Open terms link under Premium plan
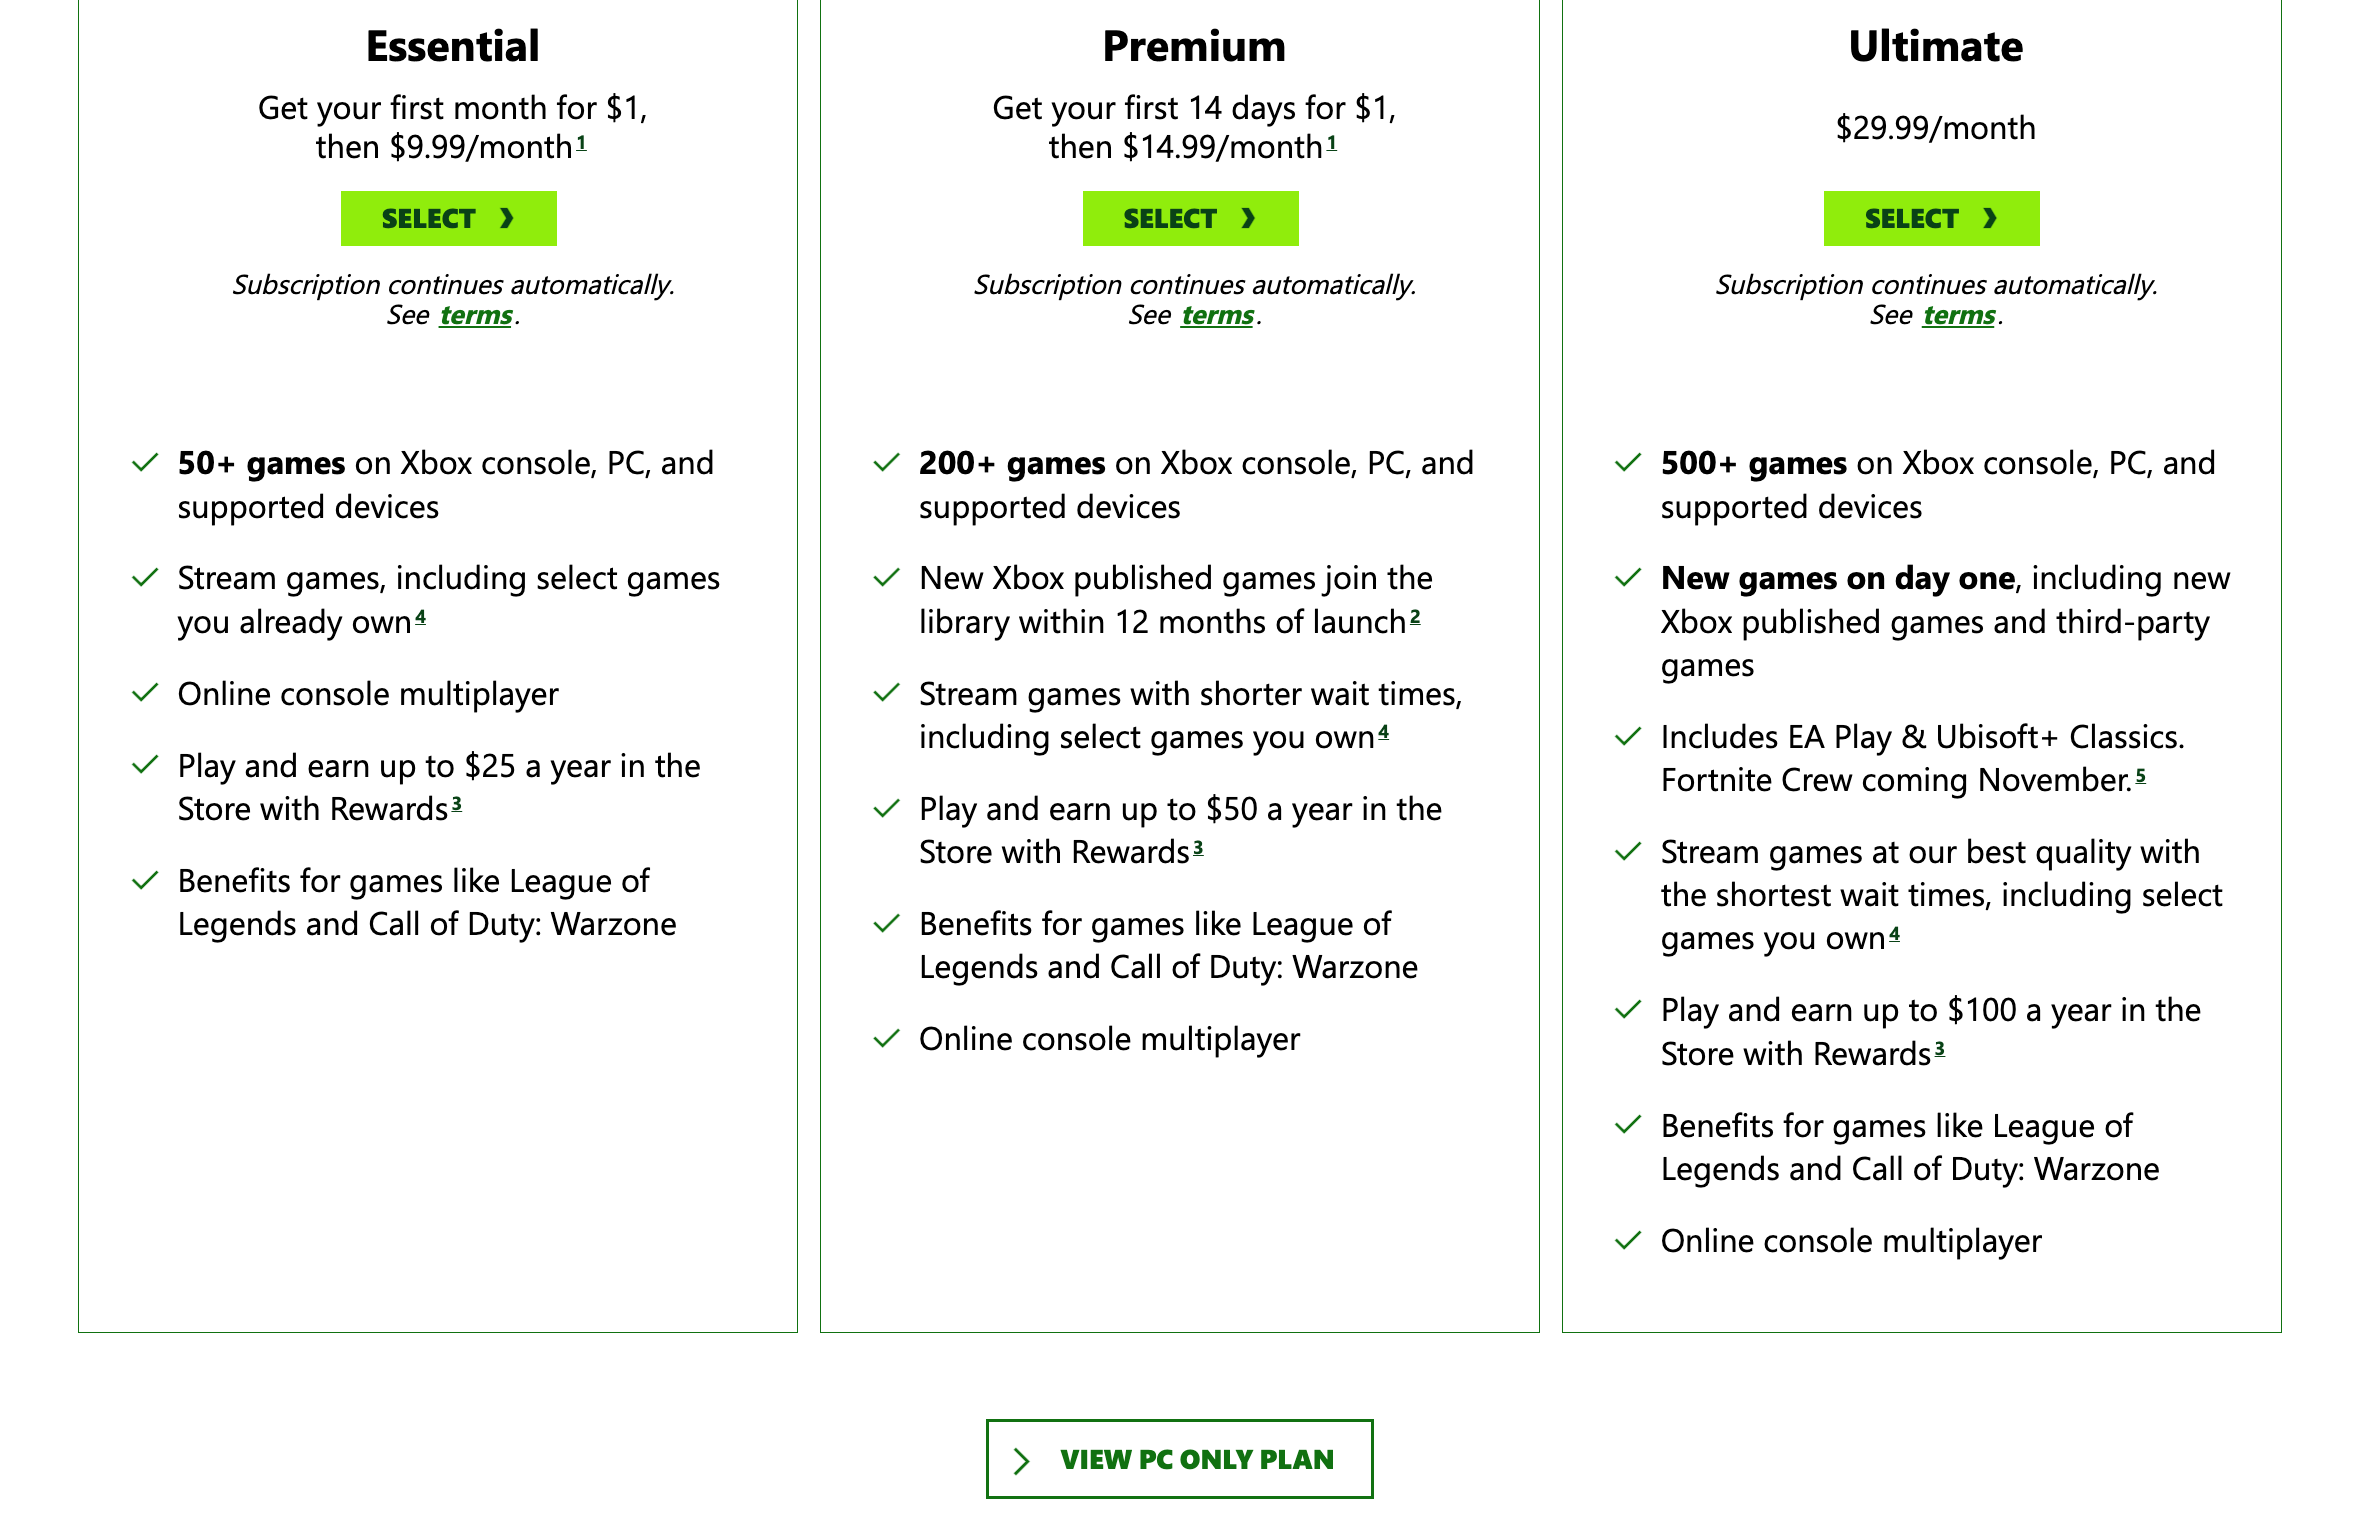 pos(1217,315)
